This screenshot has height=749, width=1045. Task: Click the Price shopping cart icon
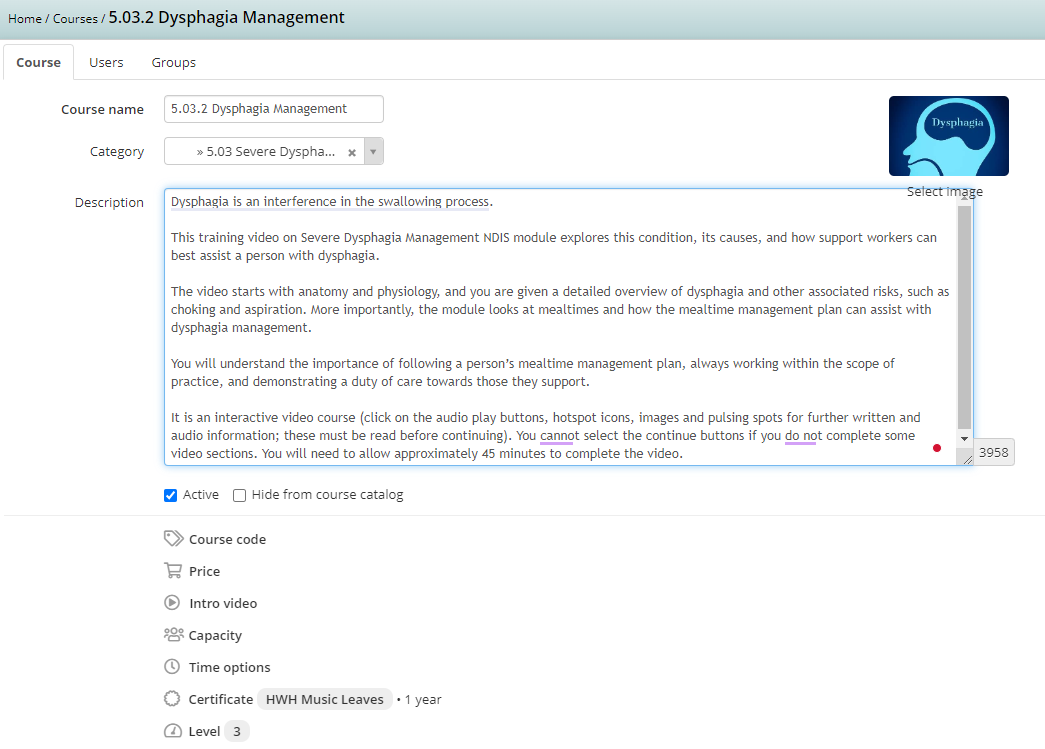173,570
